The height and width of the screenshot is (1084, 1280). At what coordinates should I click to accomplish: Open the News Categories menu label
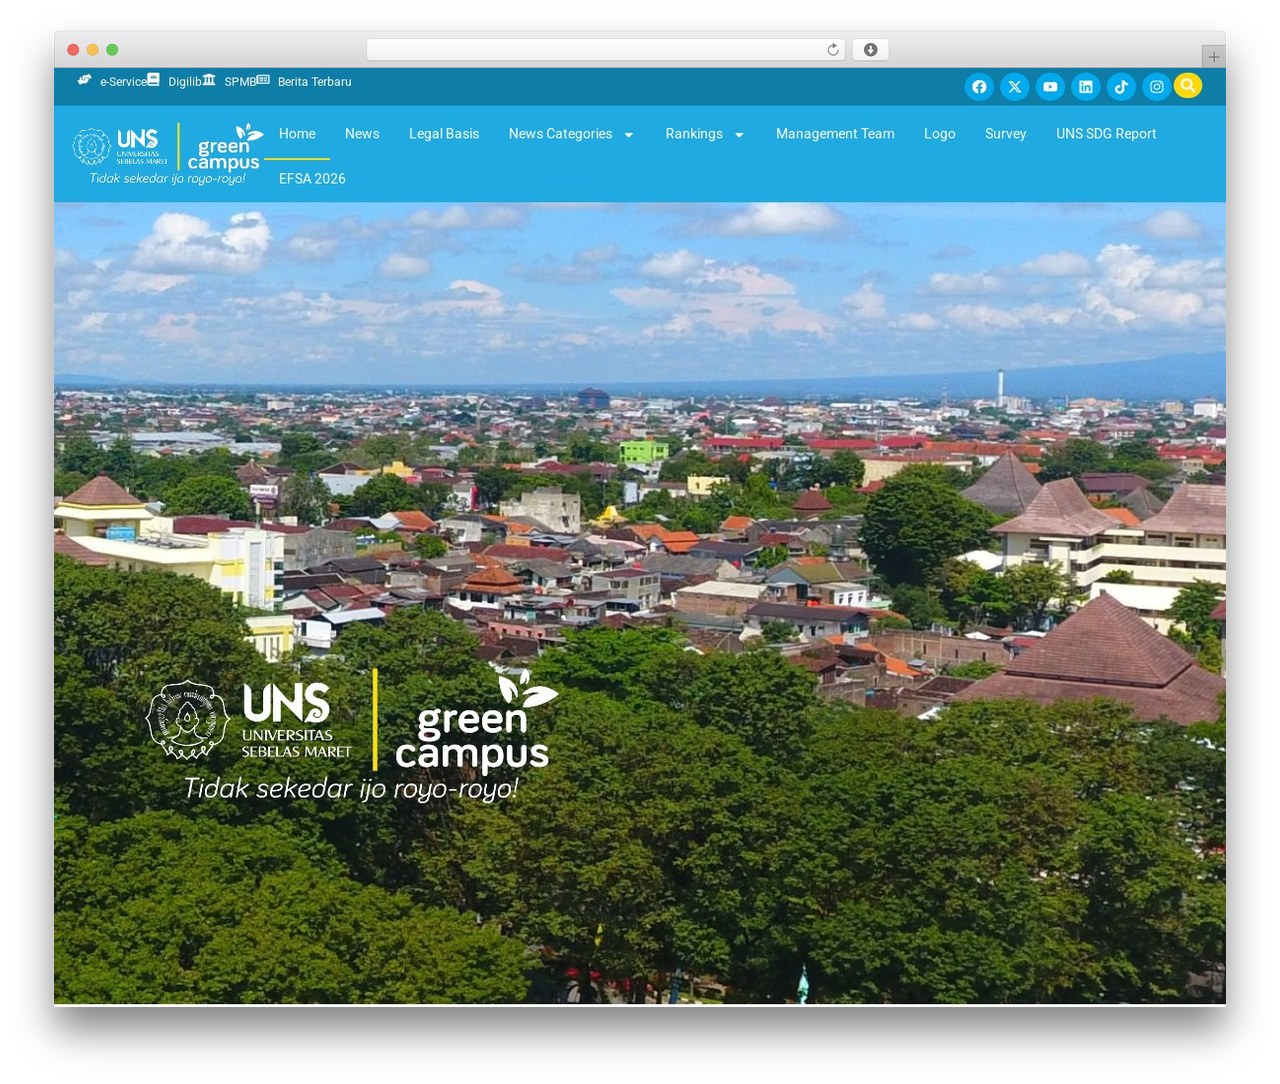tap(560, 134)
